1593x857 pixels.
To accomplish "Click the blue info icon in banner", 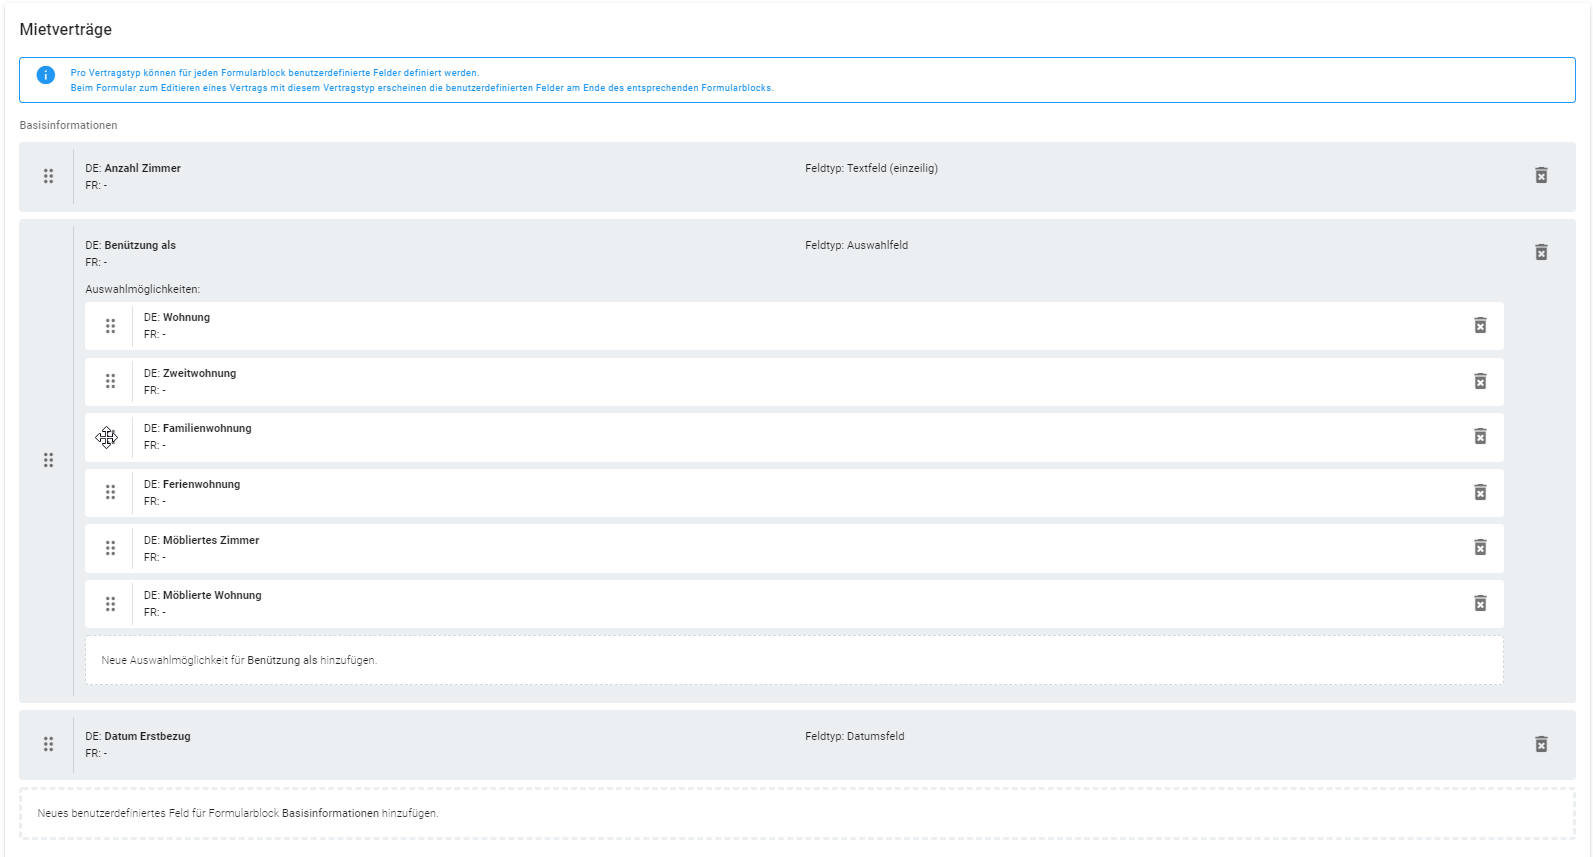I will (x=46, y=75).
